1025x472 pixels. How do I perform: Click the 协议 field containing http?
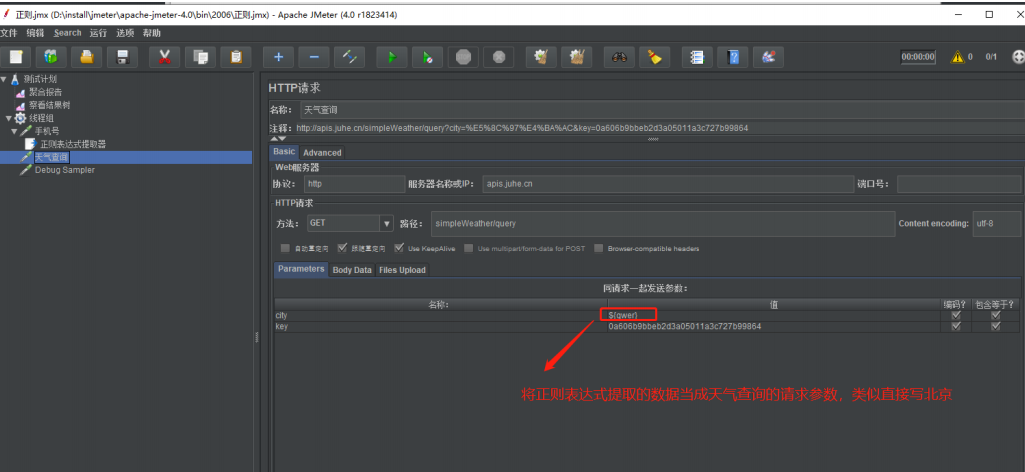355,184
